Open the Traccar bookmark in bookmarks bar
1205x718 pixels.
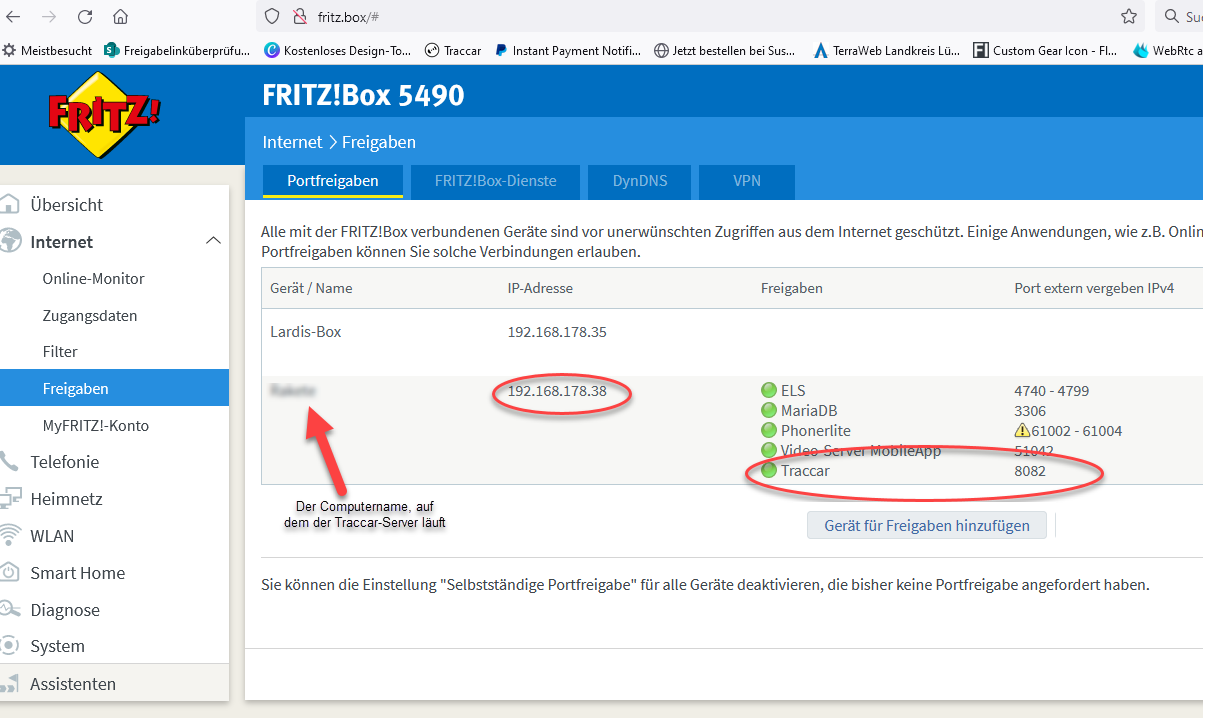[453, 50]
